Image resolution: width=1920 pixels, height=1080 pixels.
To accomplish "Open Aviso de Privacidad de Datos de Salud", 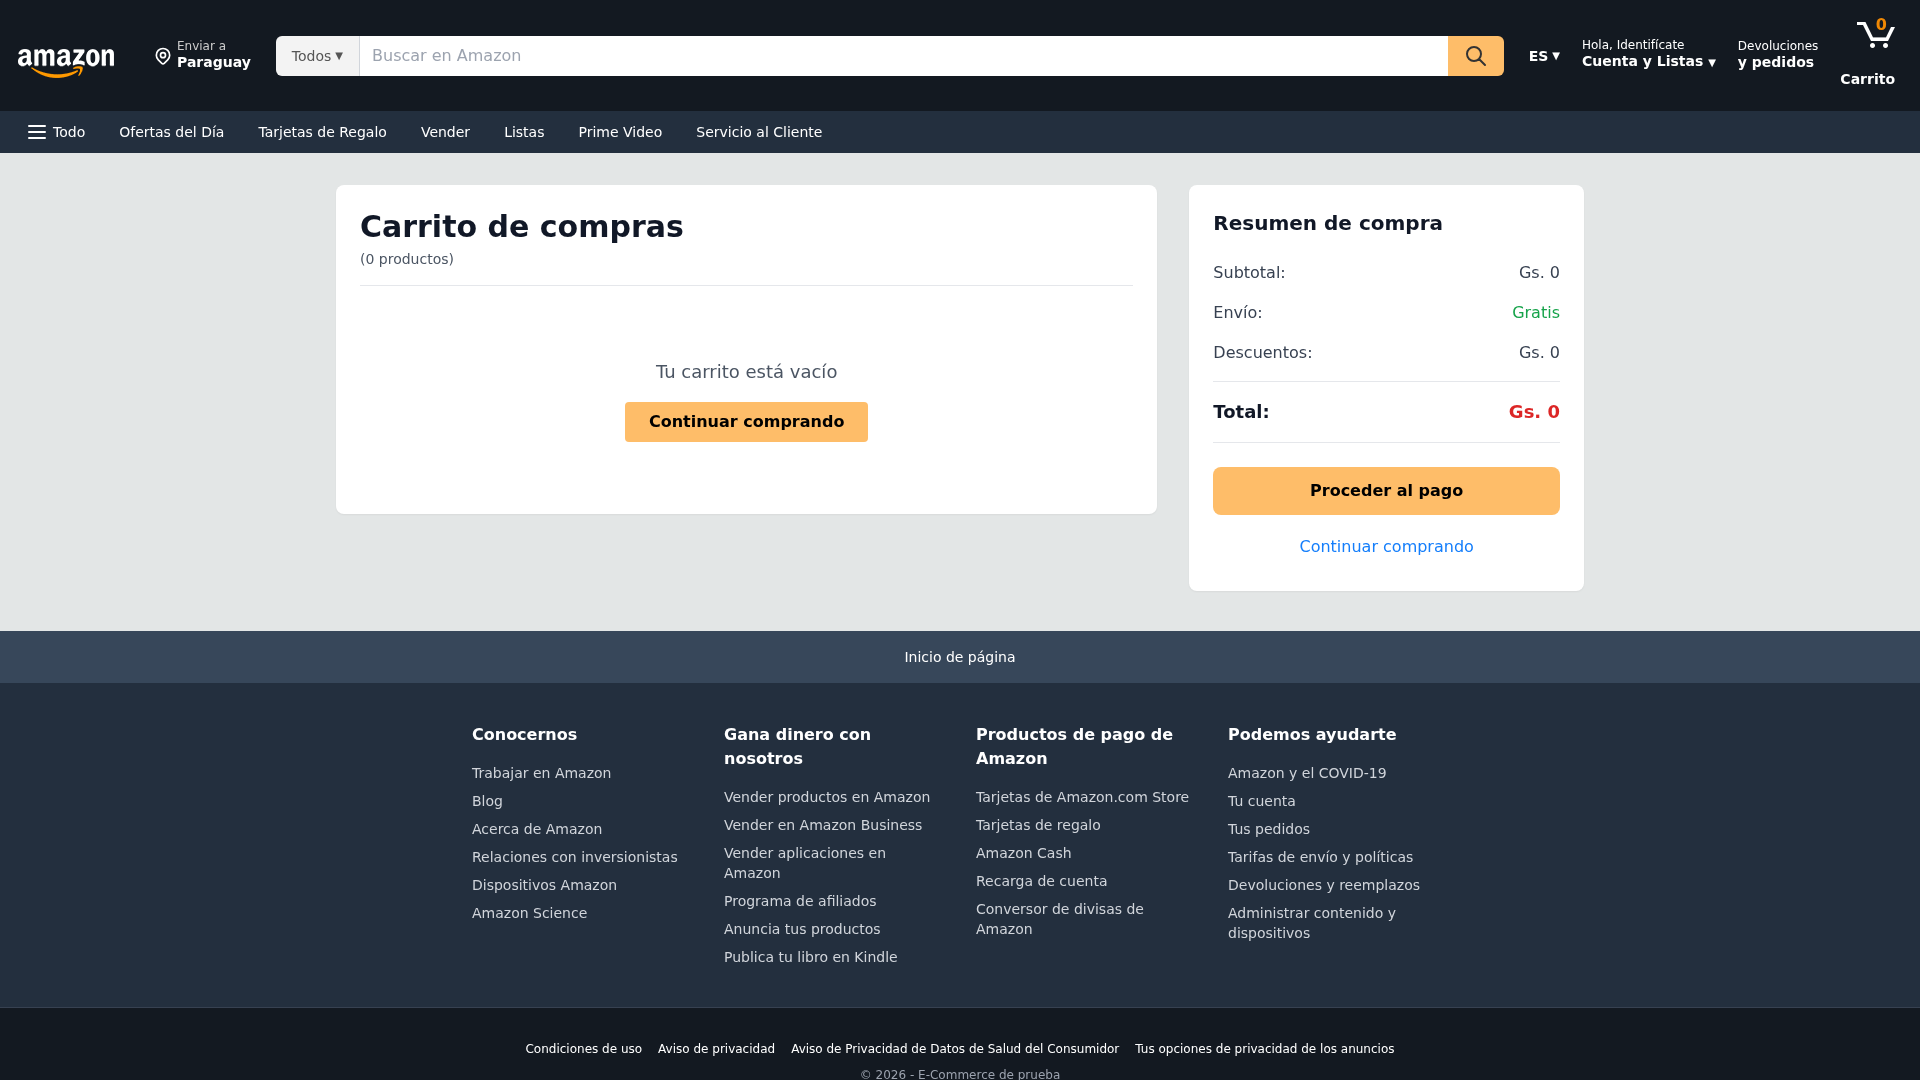I will point(955,1049).
